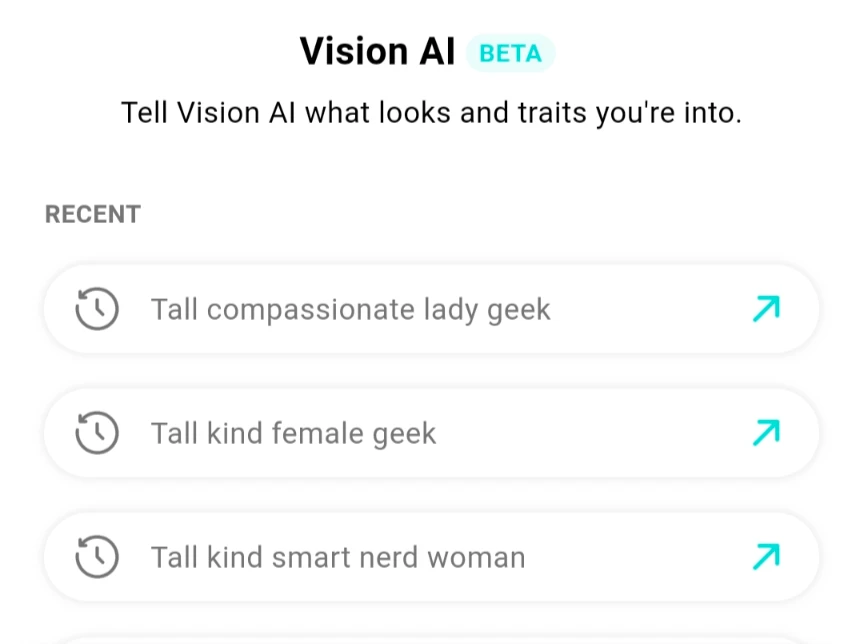
Task: Click history icon beside 'Tall compassionate lady geek'
Action: (x=97, y=309)
